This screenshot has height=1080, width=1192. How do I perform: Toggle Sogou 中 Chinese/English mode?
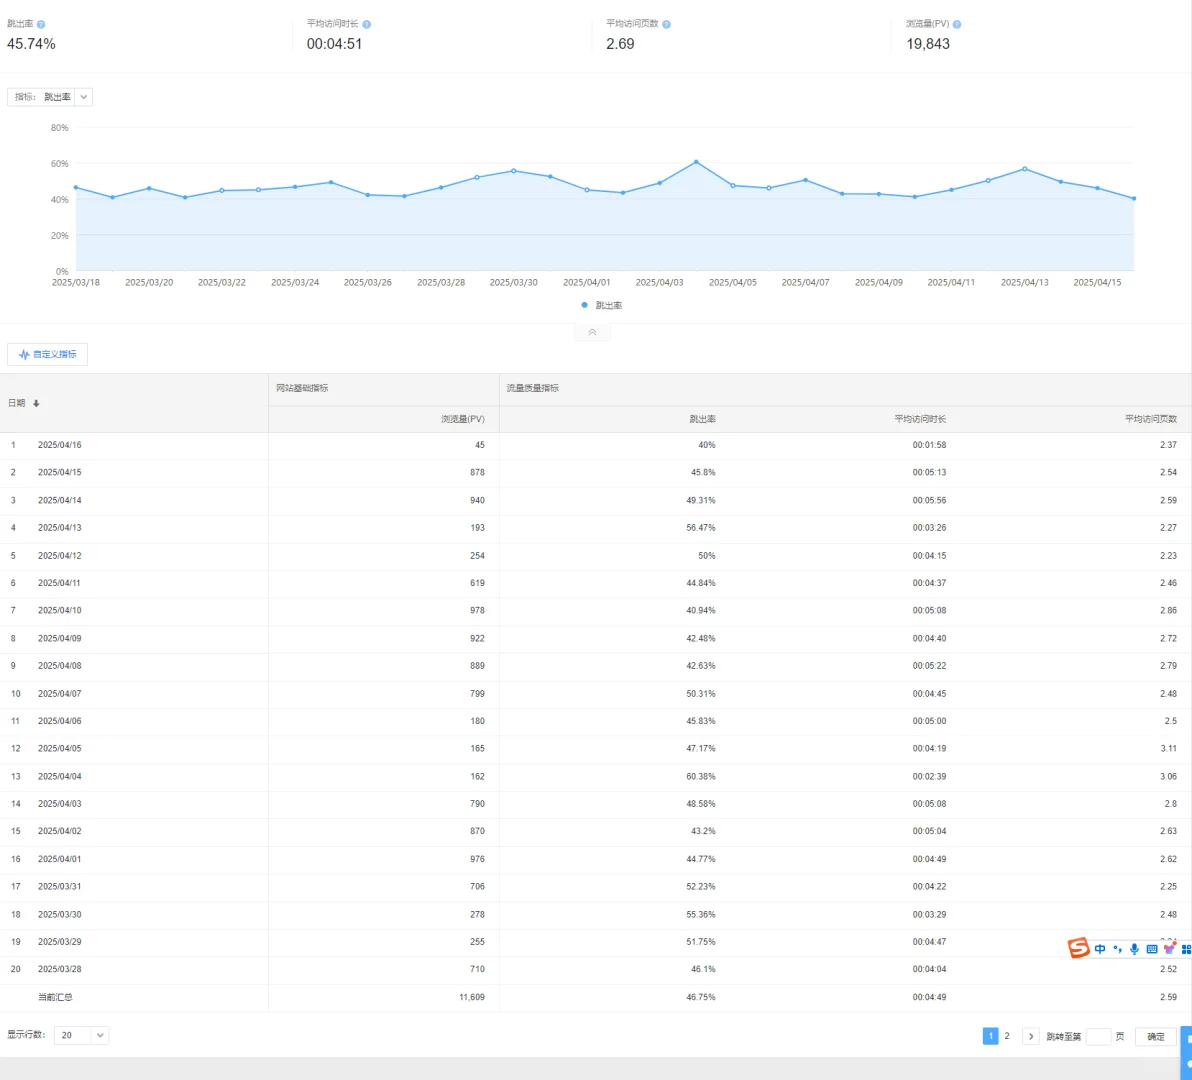pyautogui.click(x=1100, y=949)
